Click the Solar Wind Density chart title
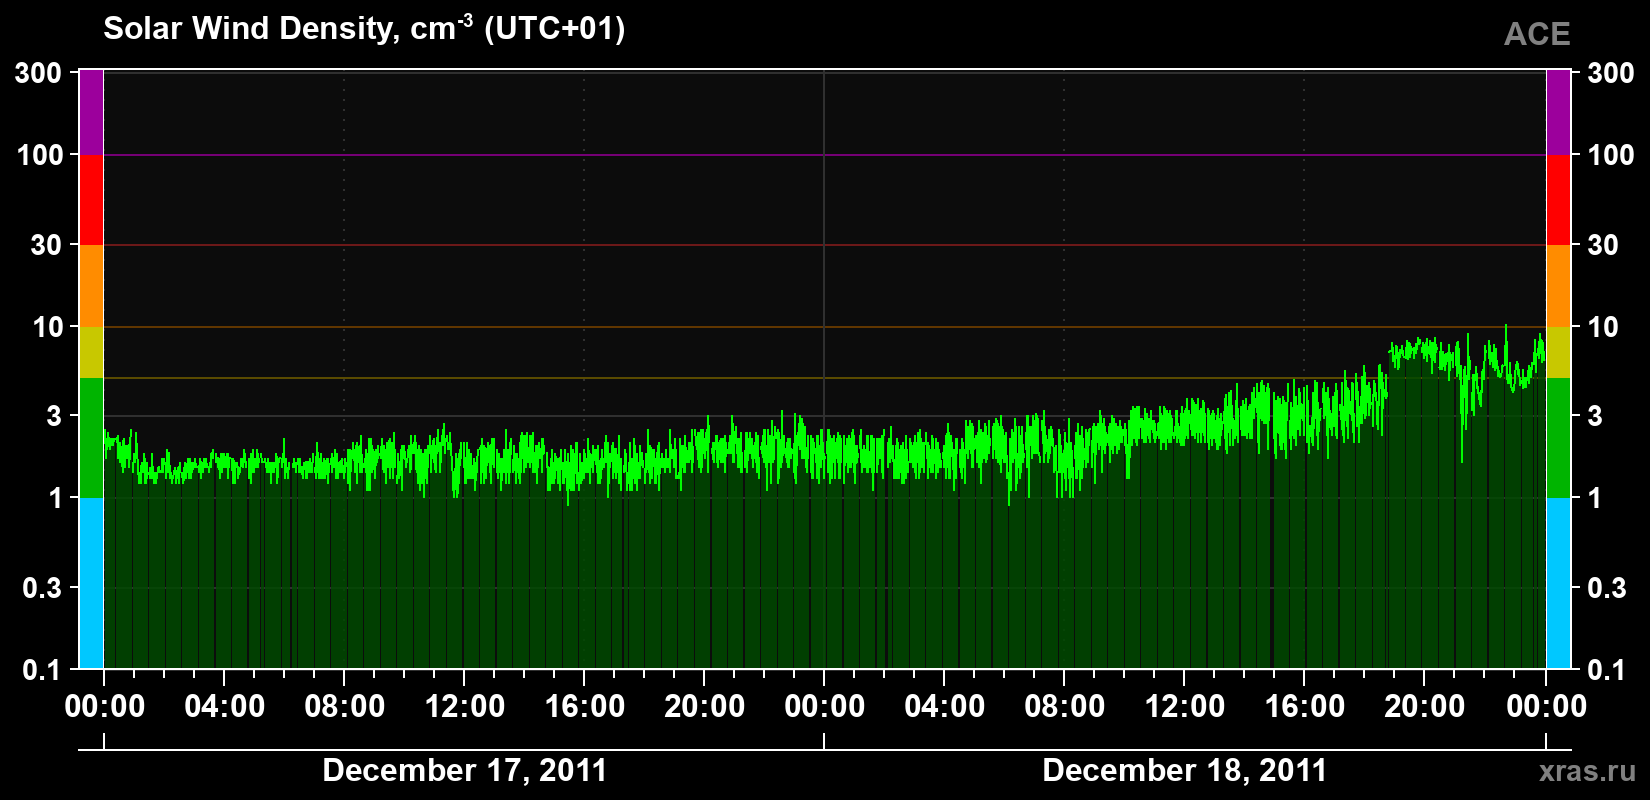 tap(365, 28)
